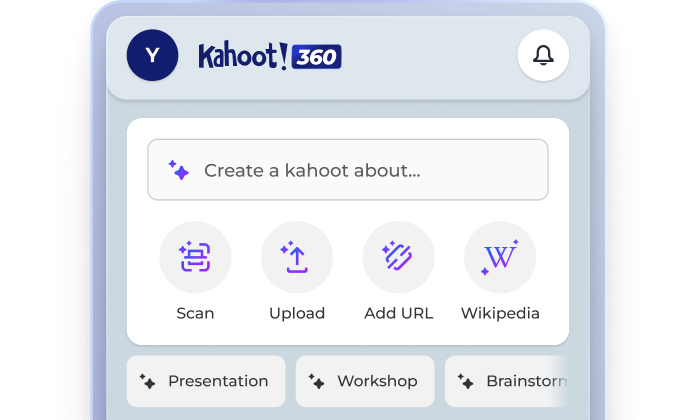Open notifications bell

(543, 55)
